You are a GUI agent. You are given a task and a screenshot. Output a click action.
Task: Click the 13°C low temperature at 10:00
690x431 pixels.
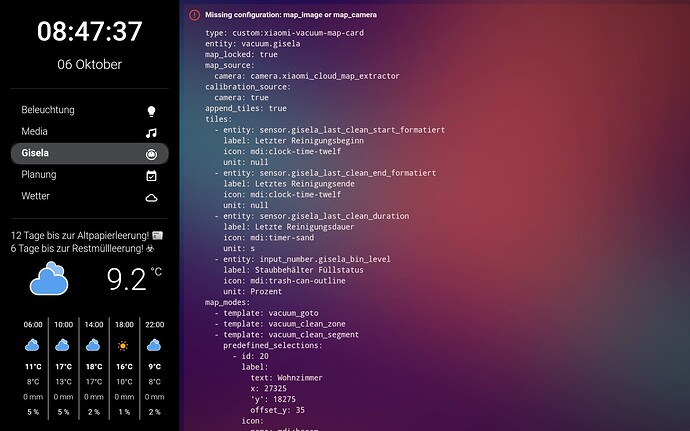(63, 382)
